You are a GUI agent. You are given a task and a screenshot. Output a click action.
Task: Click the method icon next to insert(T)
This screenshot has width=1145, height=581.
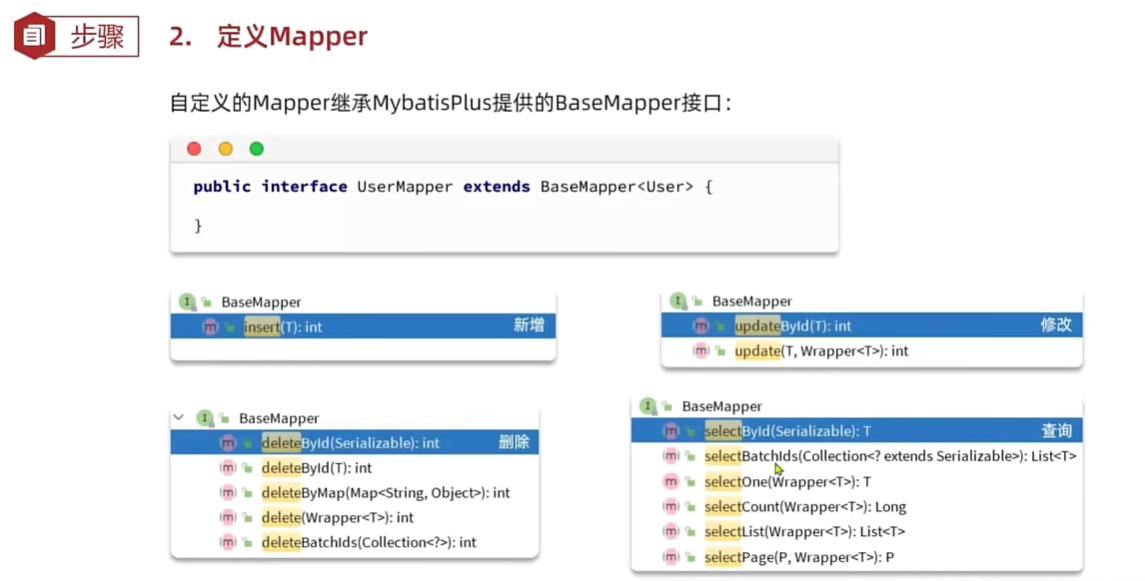click(x=210, y=327)
